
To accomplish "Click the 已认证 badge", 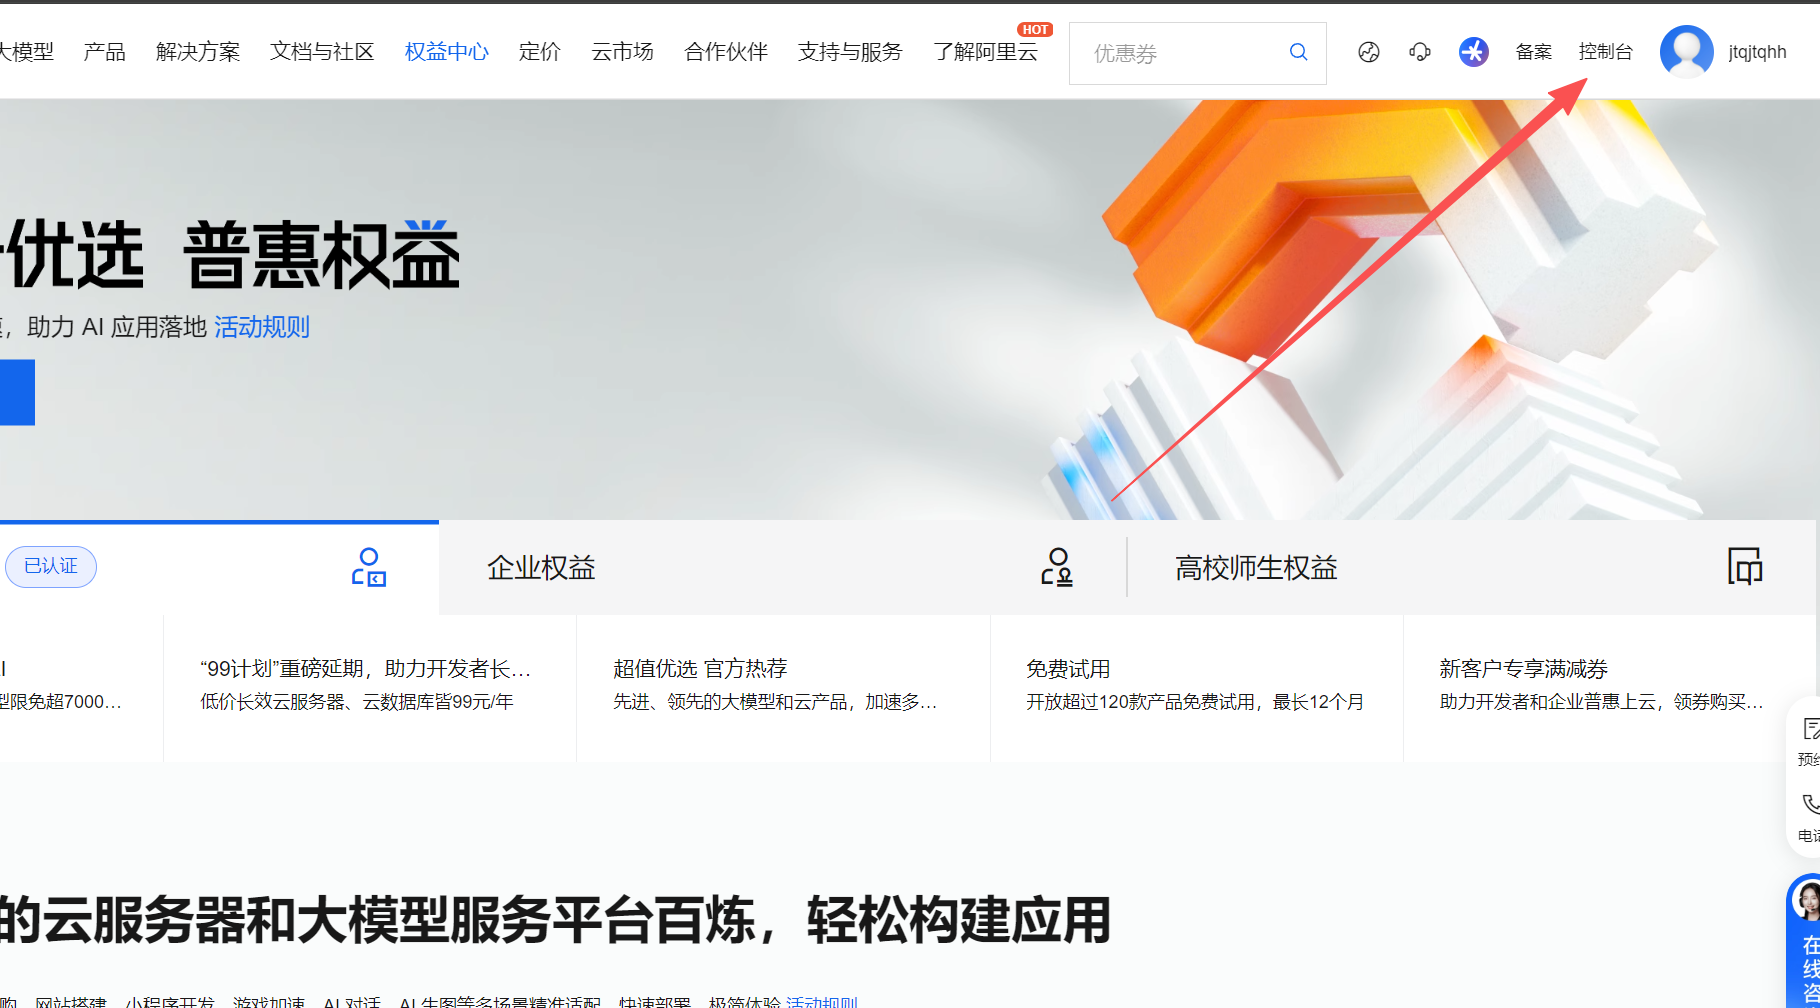I will (51, 567).
